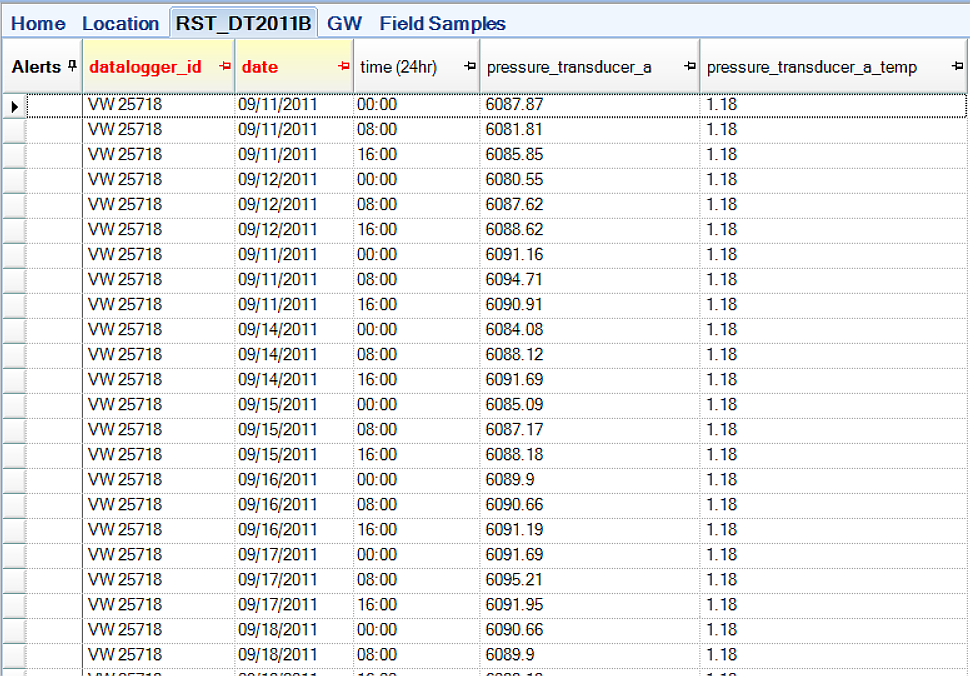Screen dimensions: 970x676
Task: Click the 6095.21 pressure cell
Action: pyautogui.click(x=588, y=580)
